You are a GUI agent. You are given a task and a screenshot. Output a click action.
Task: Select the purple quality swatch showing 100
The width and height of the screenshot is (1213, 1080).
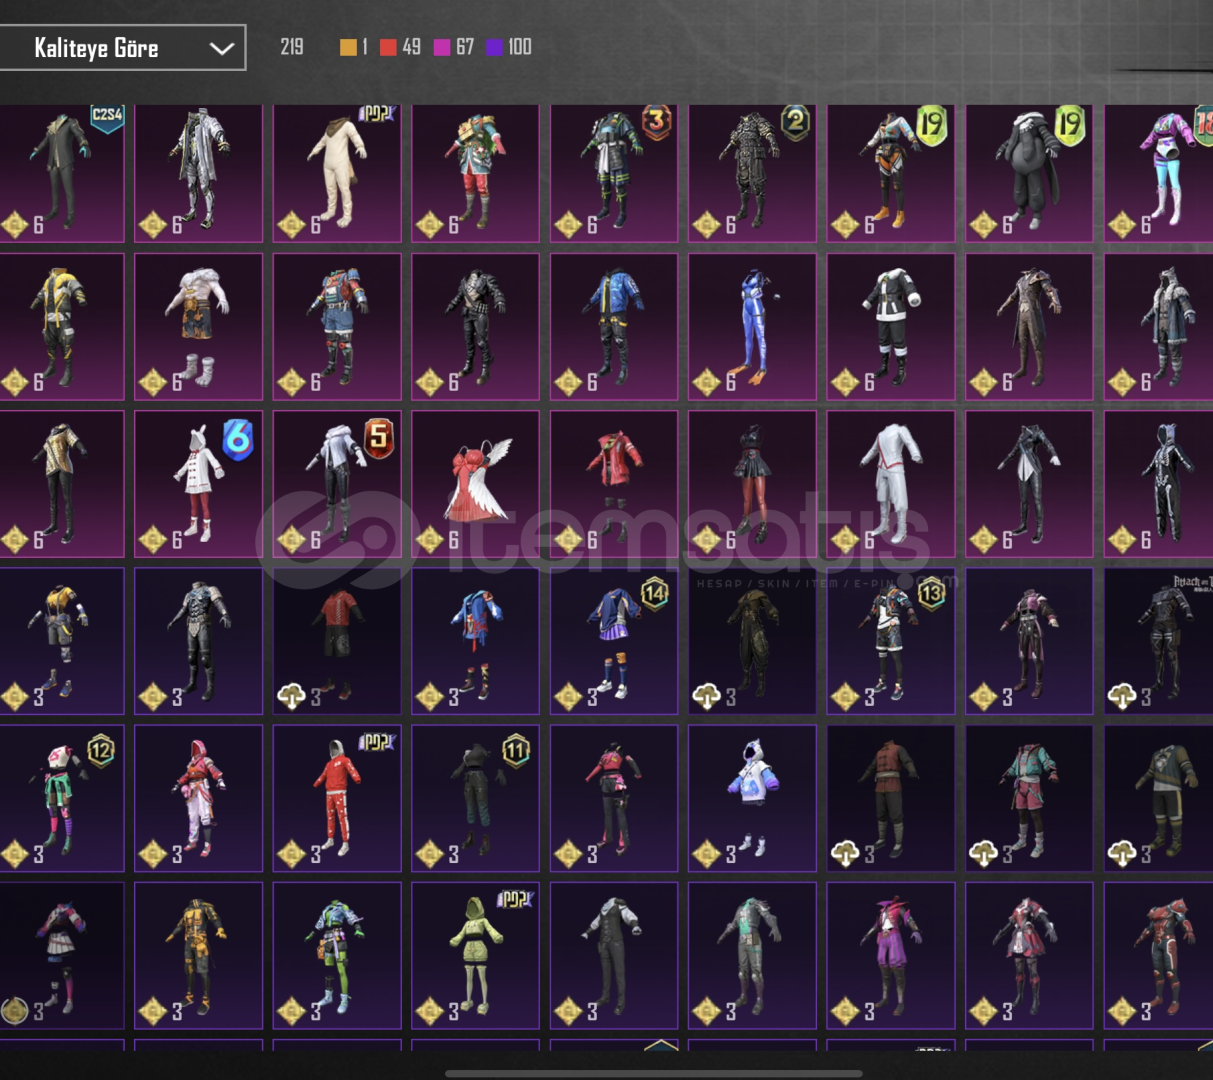[x=494, y=47]
